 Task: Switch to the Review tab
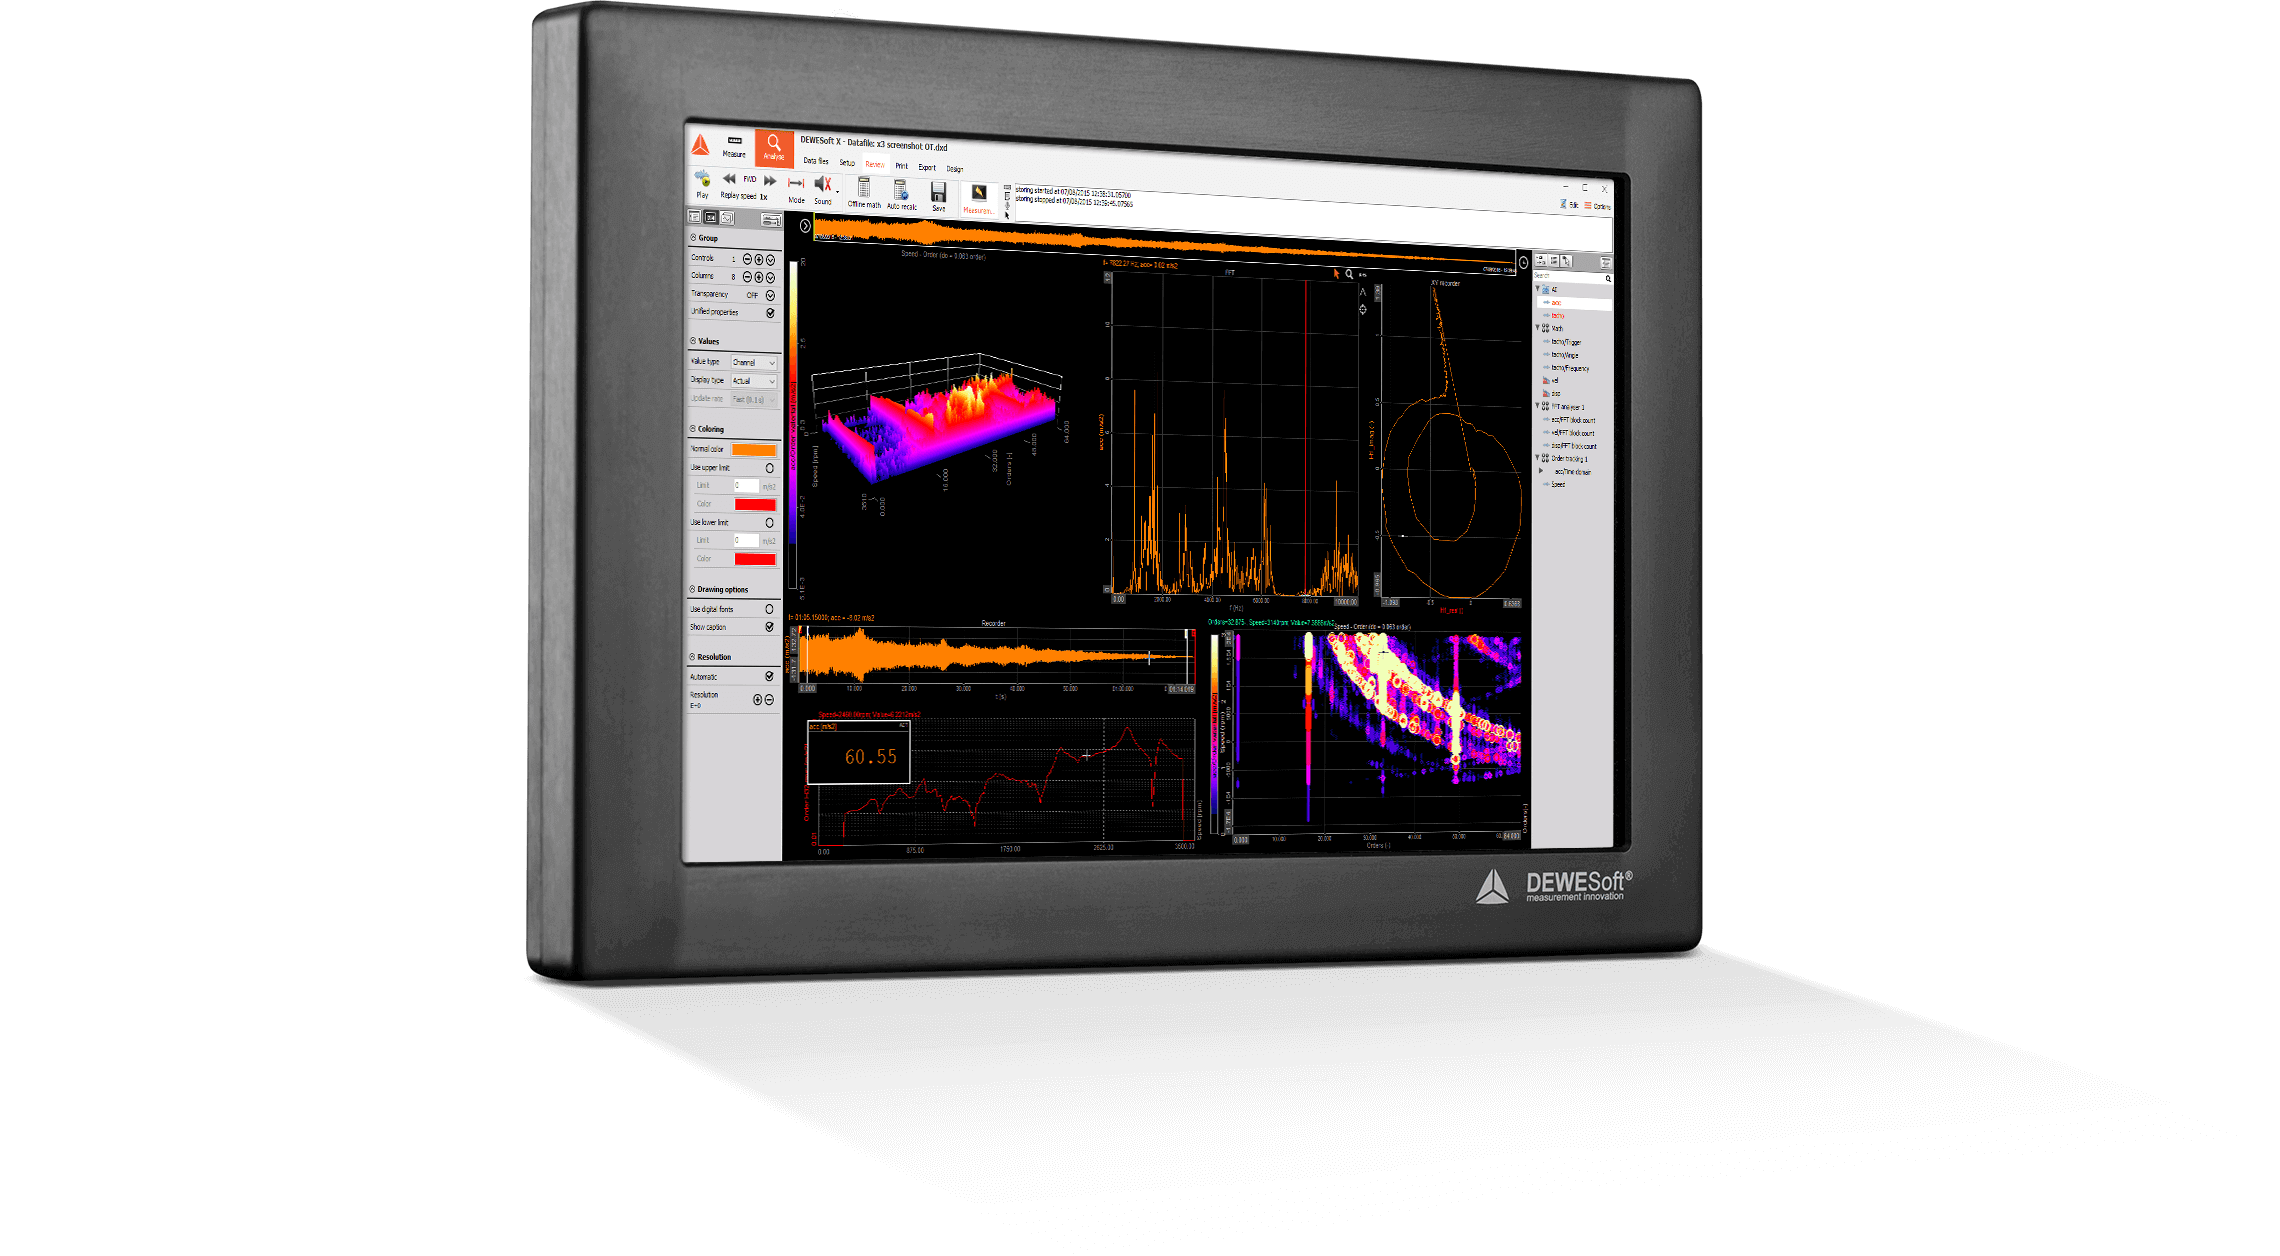875,164
